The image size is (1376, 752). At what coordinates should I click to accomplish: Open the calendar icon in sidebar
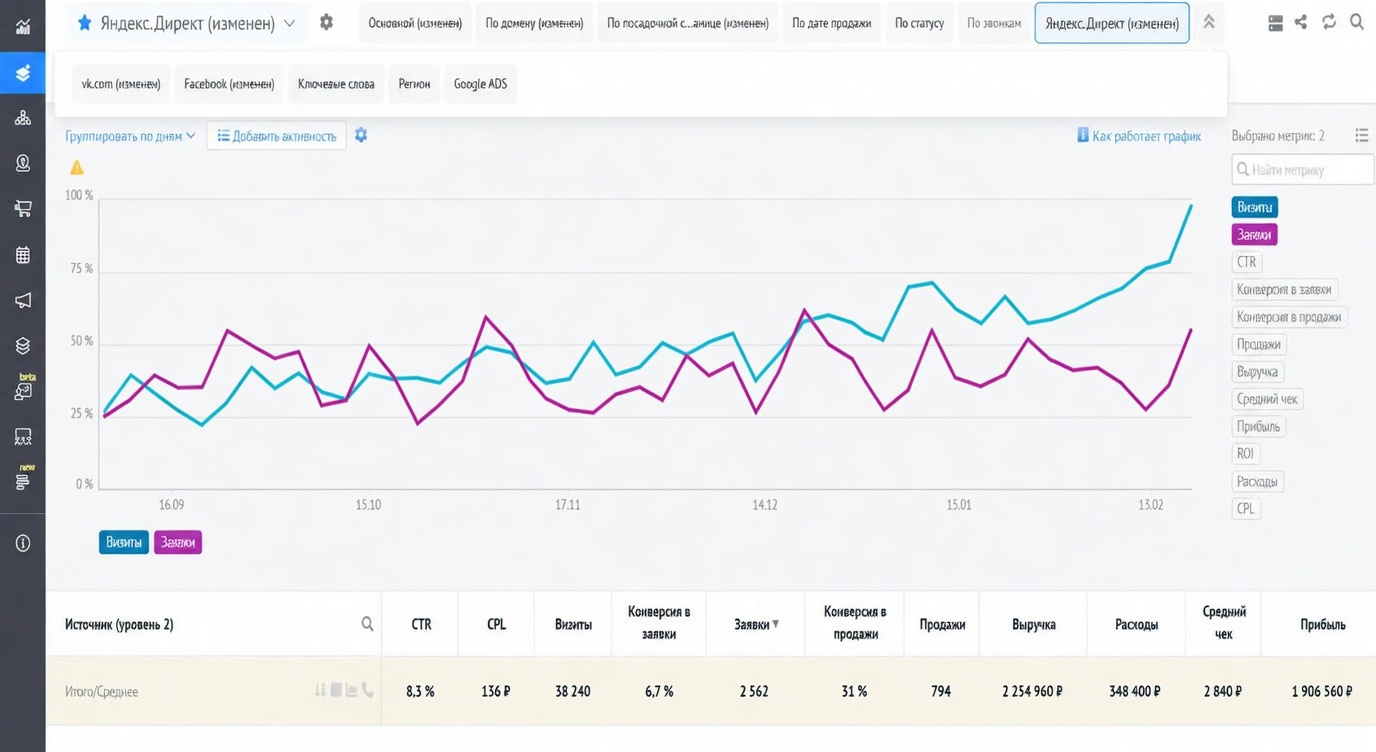22,255
